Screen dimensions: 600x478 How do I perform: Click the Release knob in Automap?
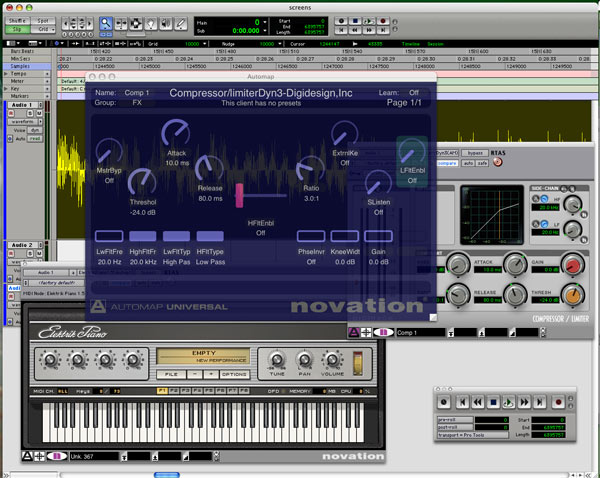tap(209, 168)
